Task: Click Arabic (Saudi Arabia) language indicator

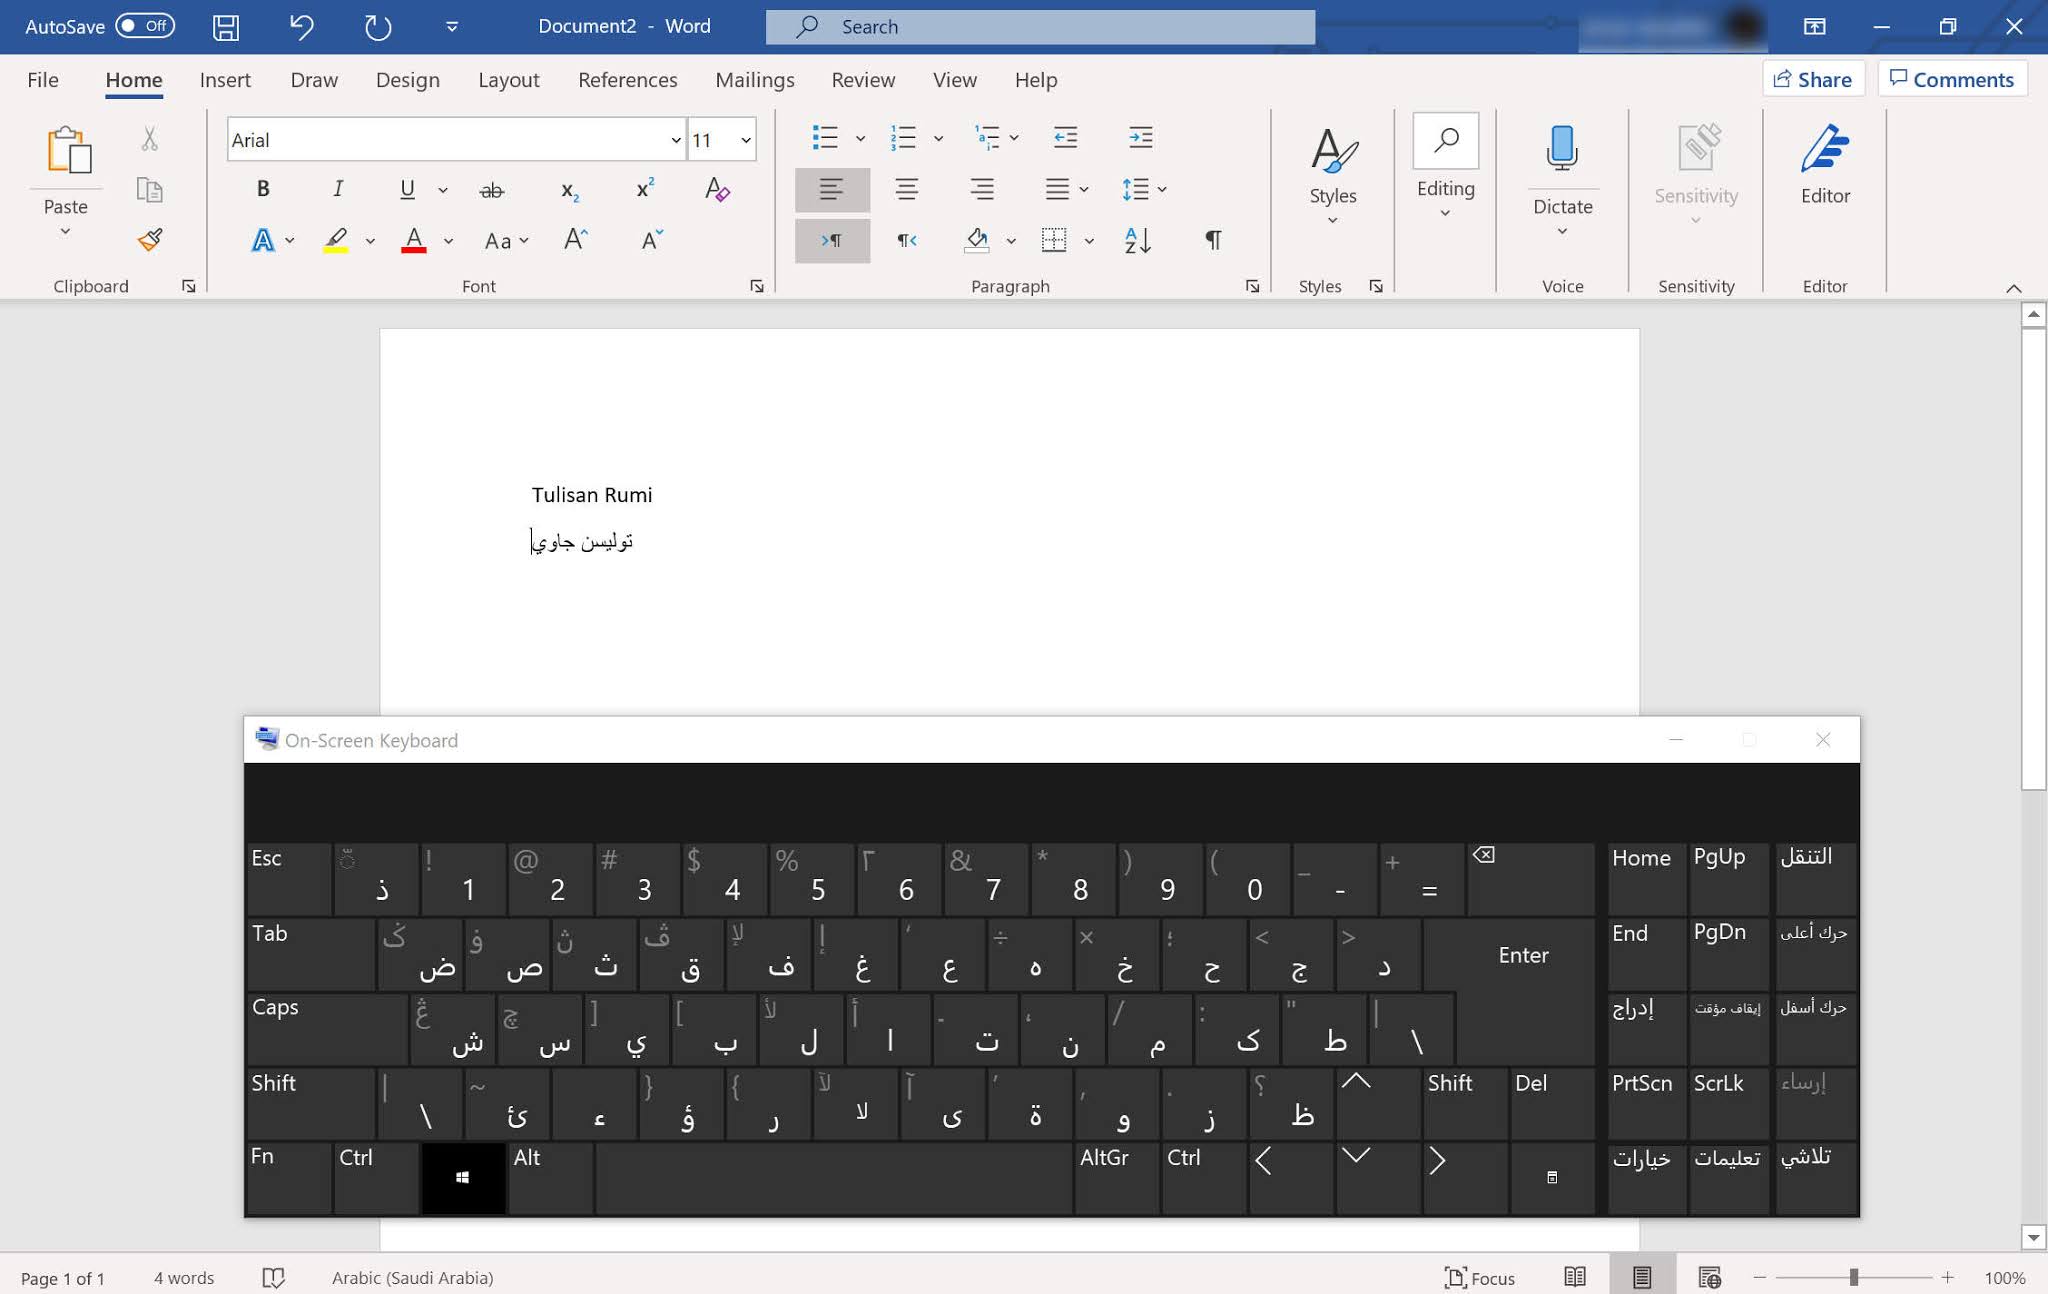Action: pos(412,1277)
